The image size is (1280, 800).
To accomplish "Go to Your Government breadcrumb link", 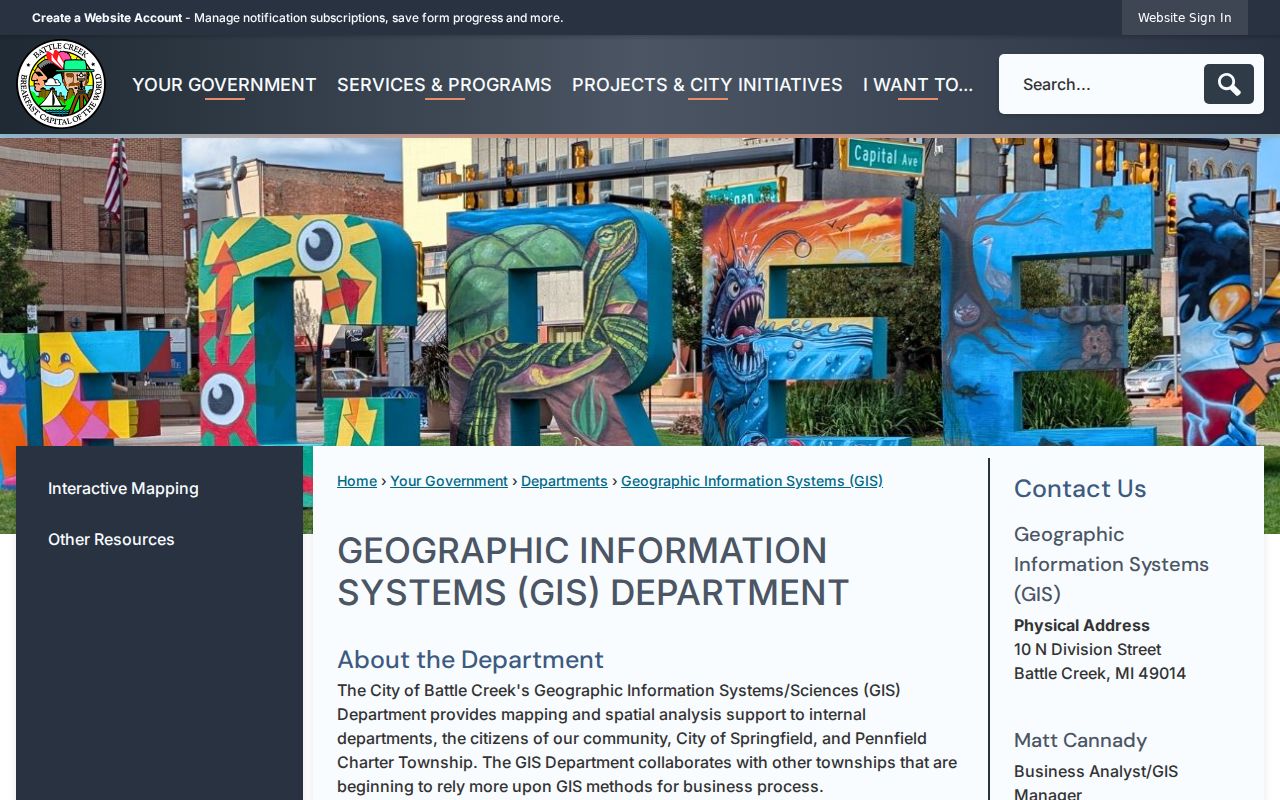I will coord(449,481).
